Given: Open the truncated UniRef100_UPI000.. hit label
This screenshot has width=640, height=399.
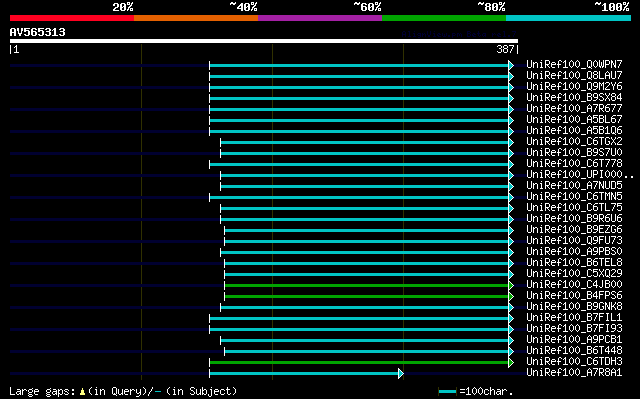Looking at the screenshot, I should coord(580,175).
